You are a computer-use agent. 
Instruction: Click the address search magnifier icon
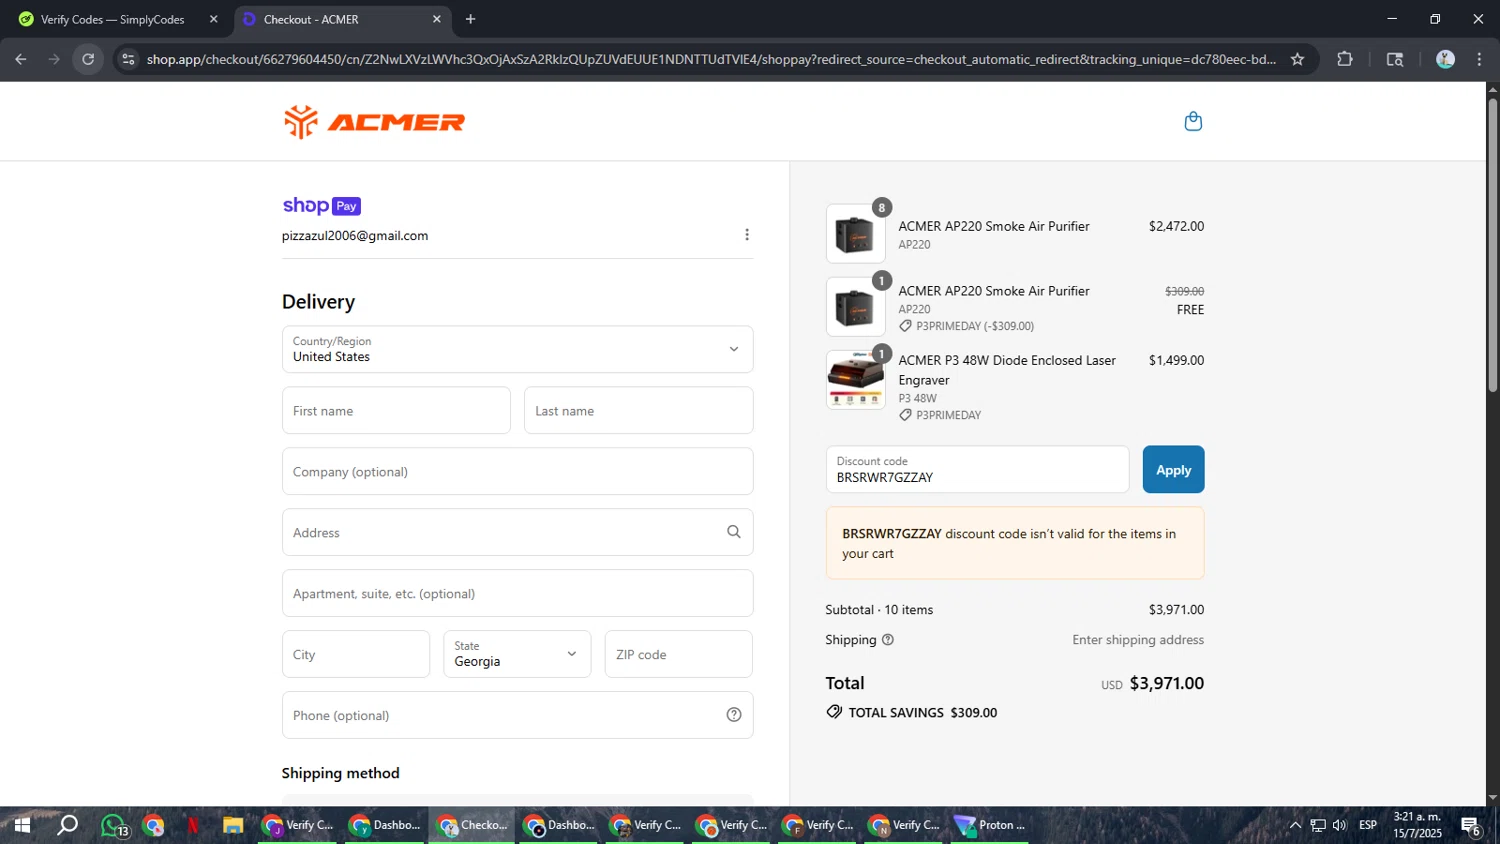click(x=733, y=532)
